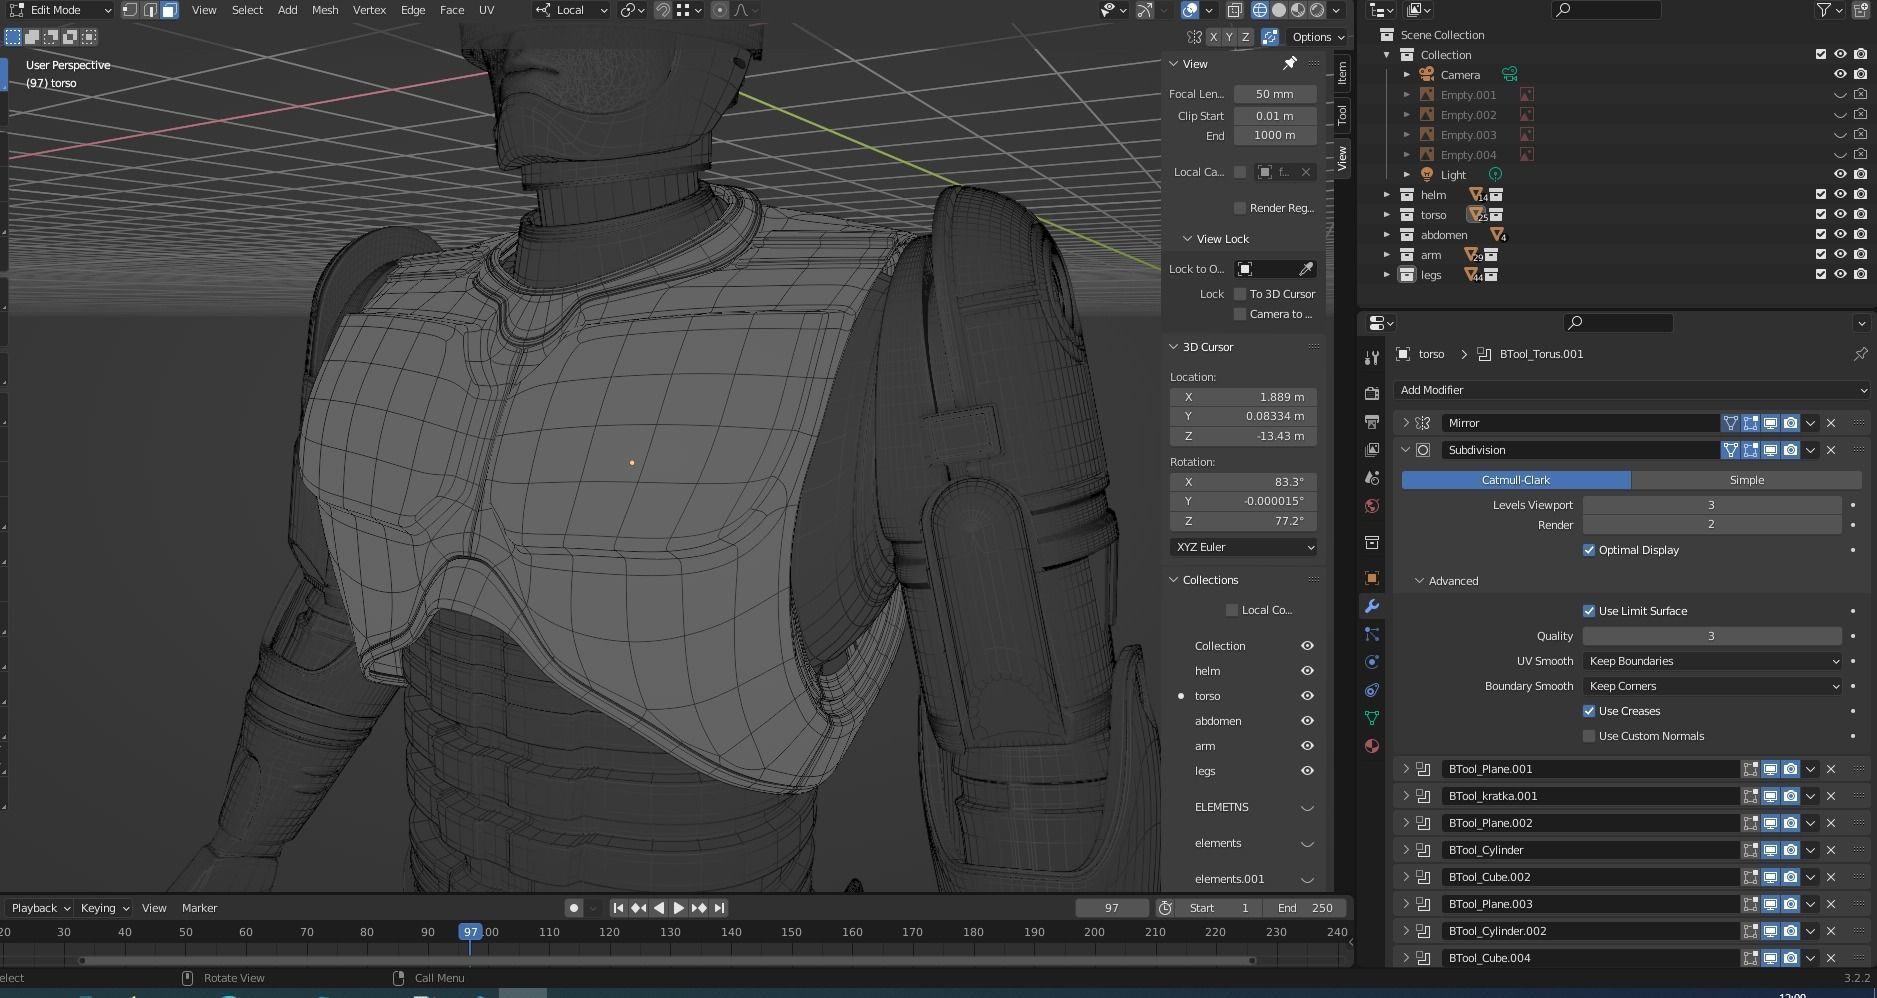Play animation forward in timeline
The height and width of the screenshot is (998, 1877).
[679, 908]
